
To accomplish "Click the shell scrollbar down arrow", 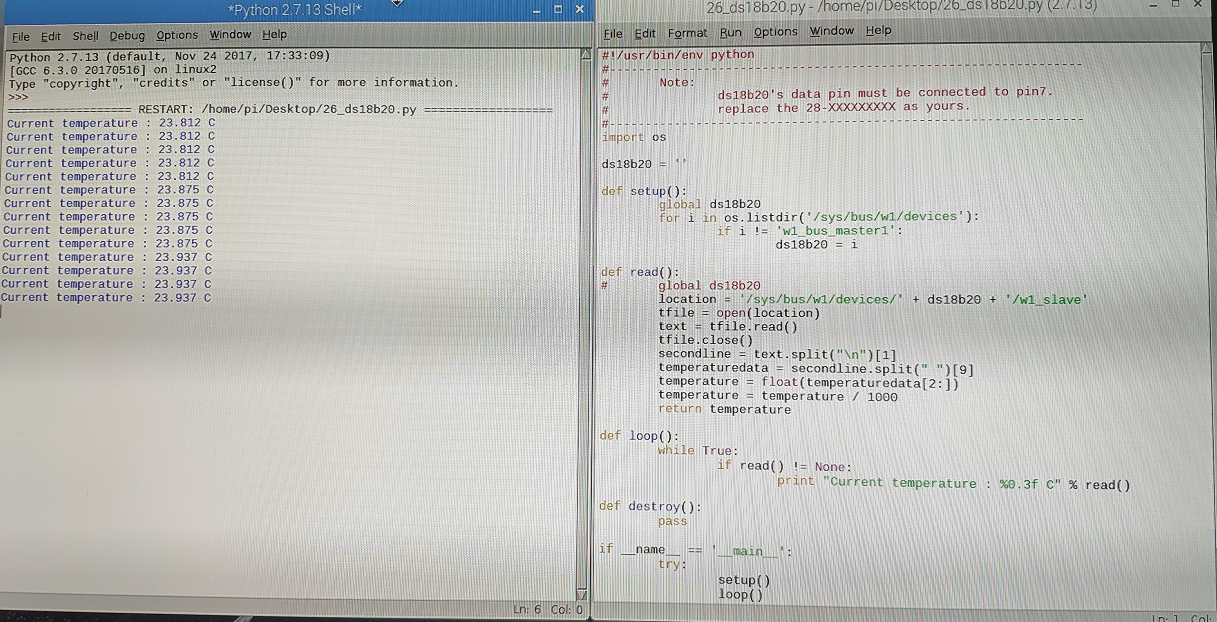I will coord(580,594).
